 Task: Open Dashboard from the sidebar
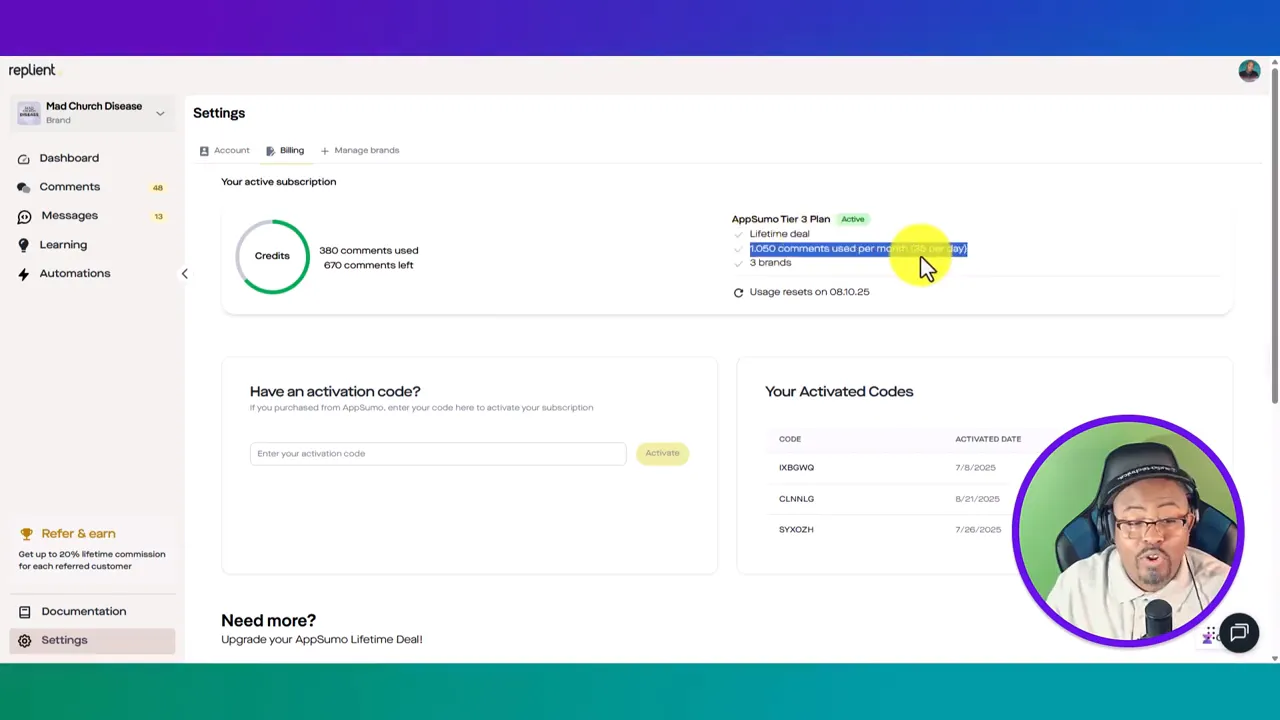tap(69, 158)
